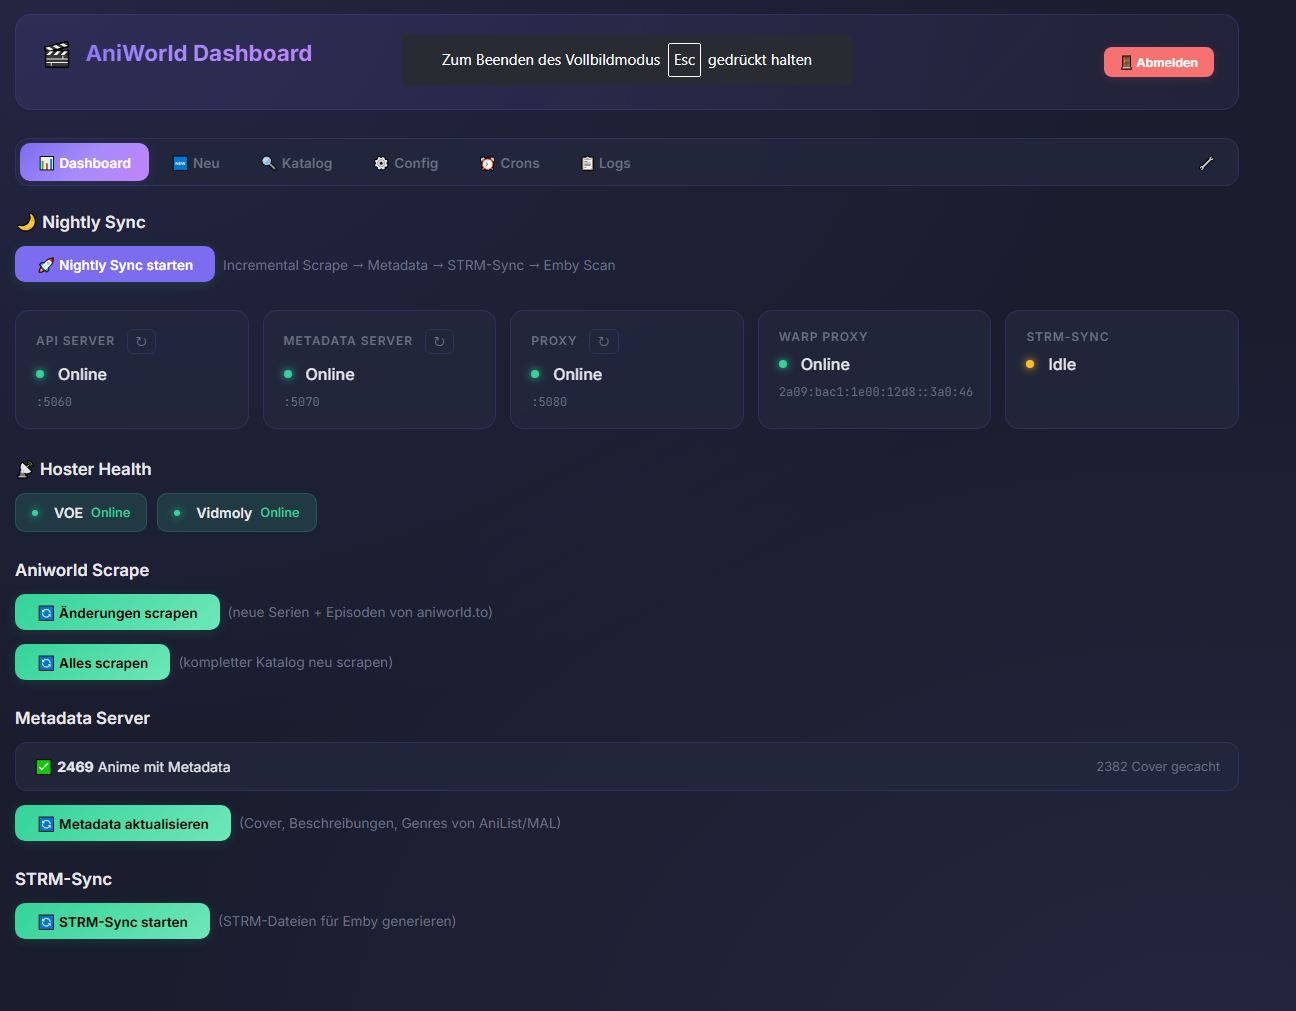
Task: Select the VOE Online hoster badge
Action: [81, 513]
